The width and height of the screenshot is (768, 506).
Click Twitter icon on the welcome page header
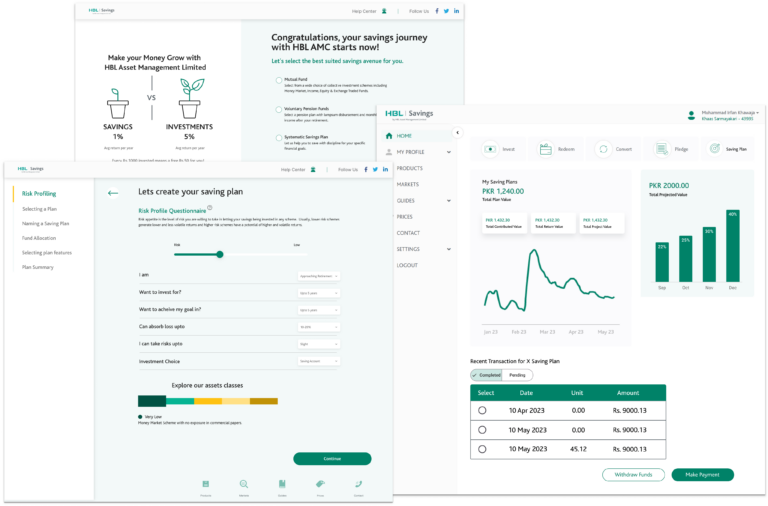tap(446, 11)
